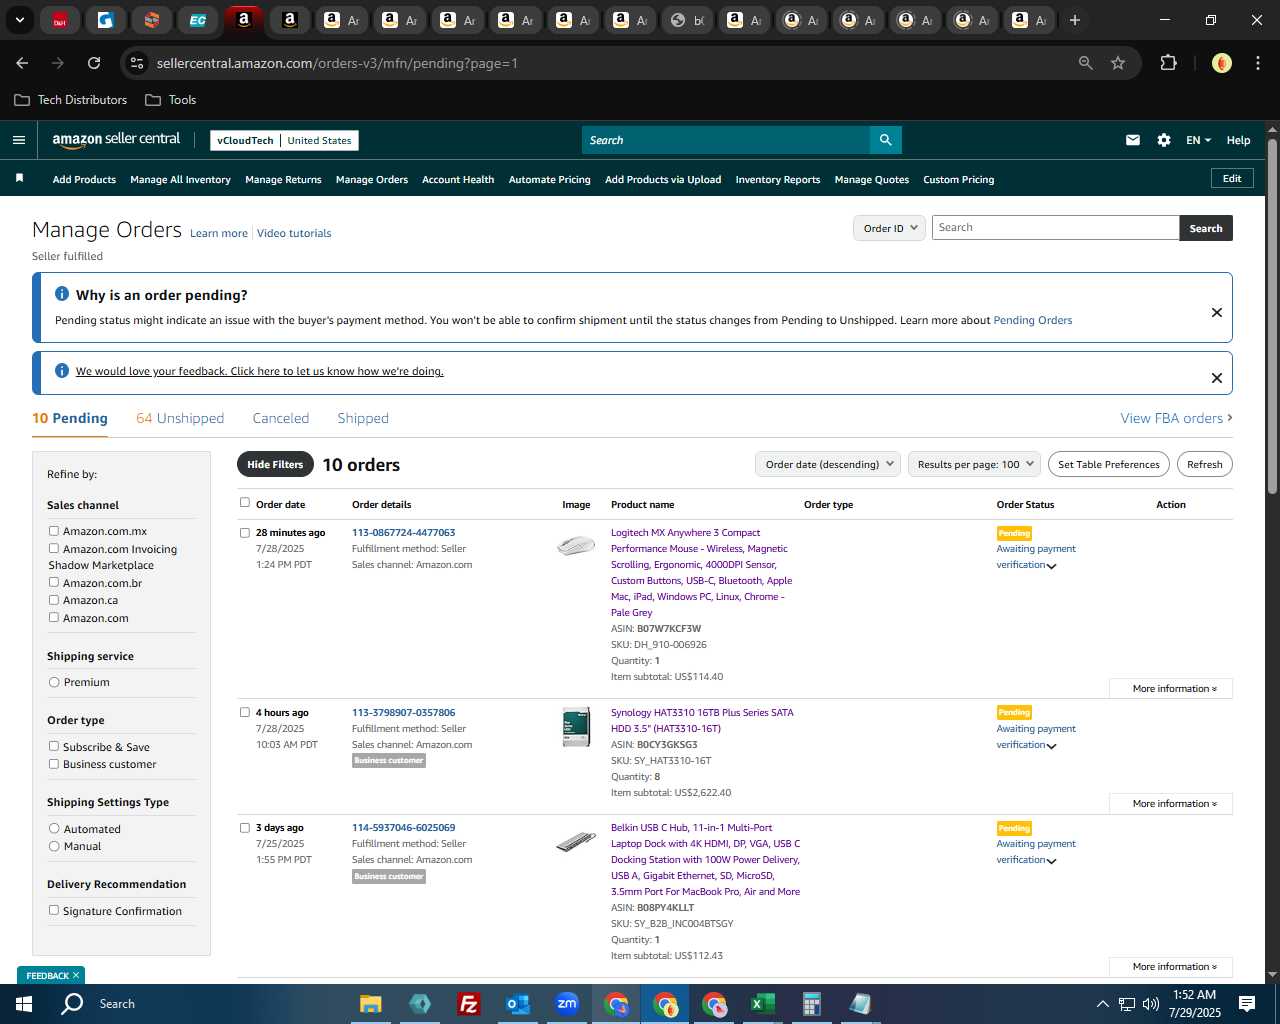Open FileZilla from the taskbar
Image resolution: width=1280 pixels, height=1024 pixels.
point(468,1004)
